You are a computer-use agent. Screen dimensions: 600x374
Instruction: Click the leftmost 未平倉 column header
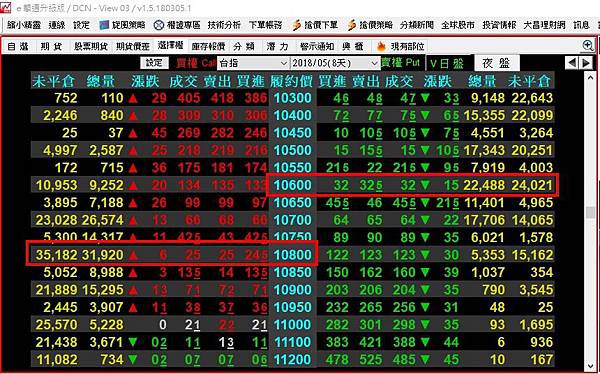point(54,81)
